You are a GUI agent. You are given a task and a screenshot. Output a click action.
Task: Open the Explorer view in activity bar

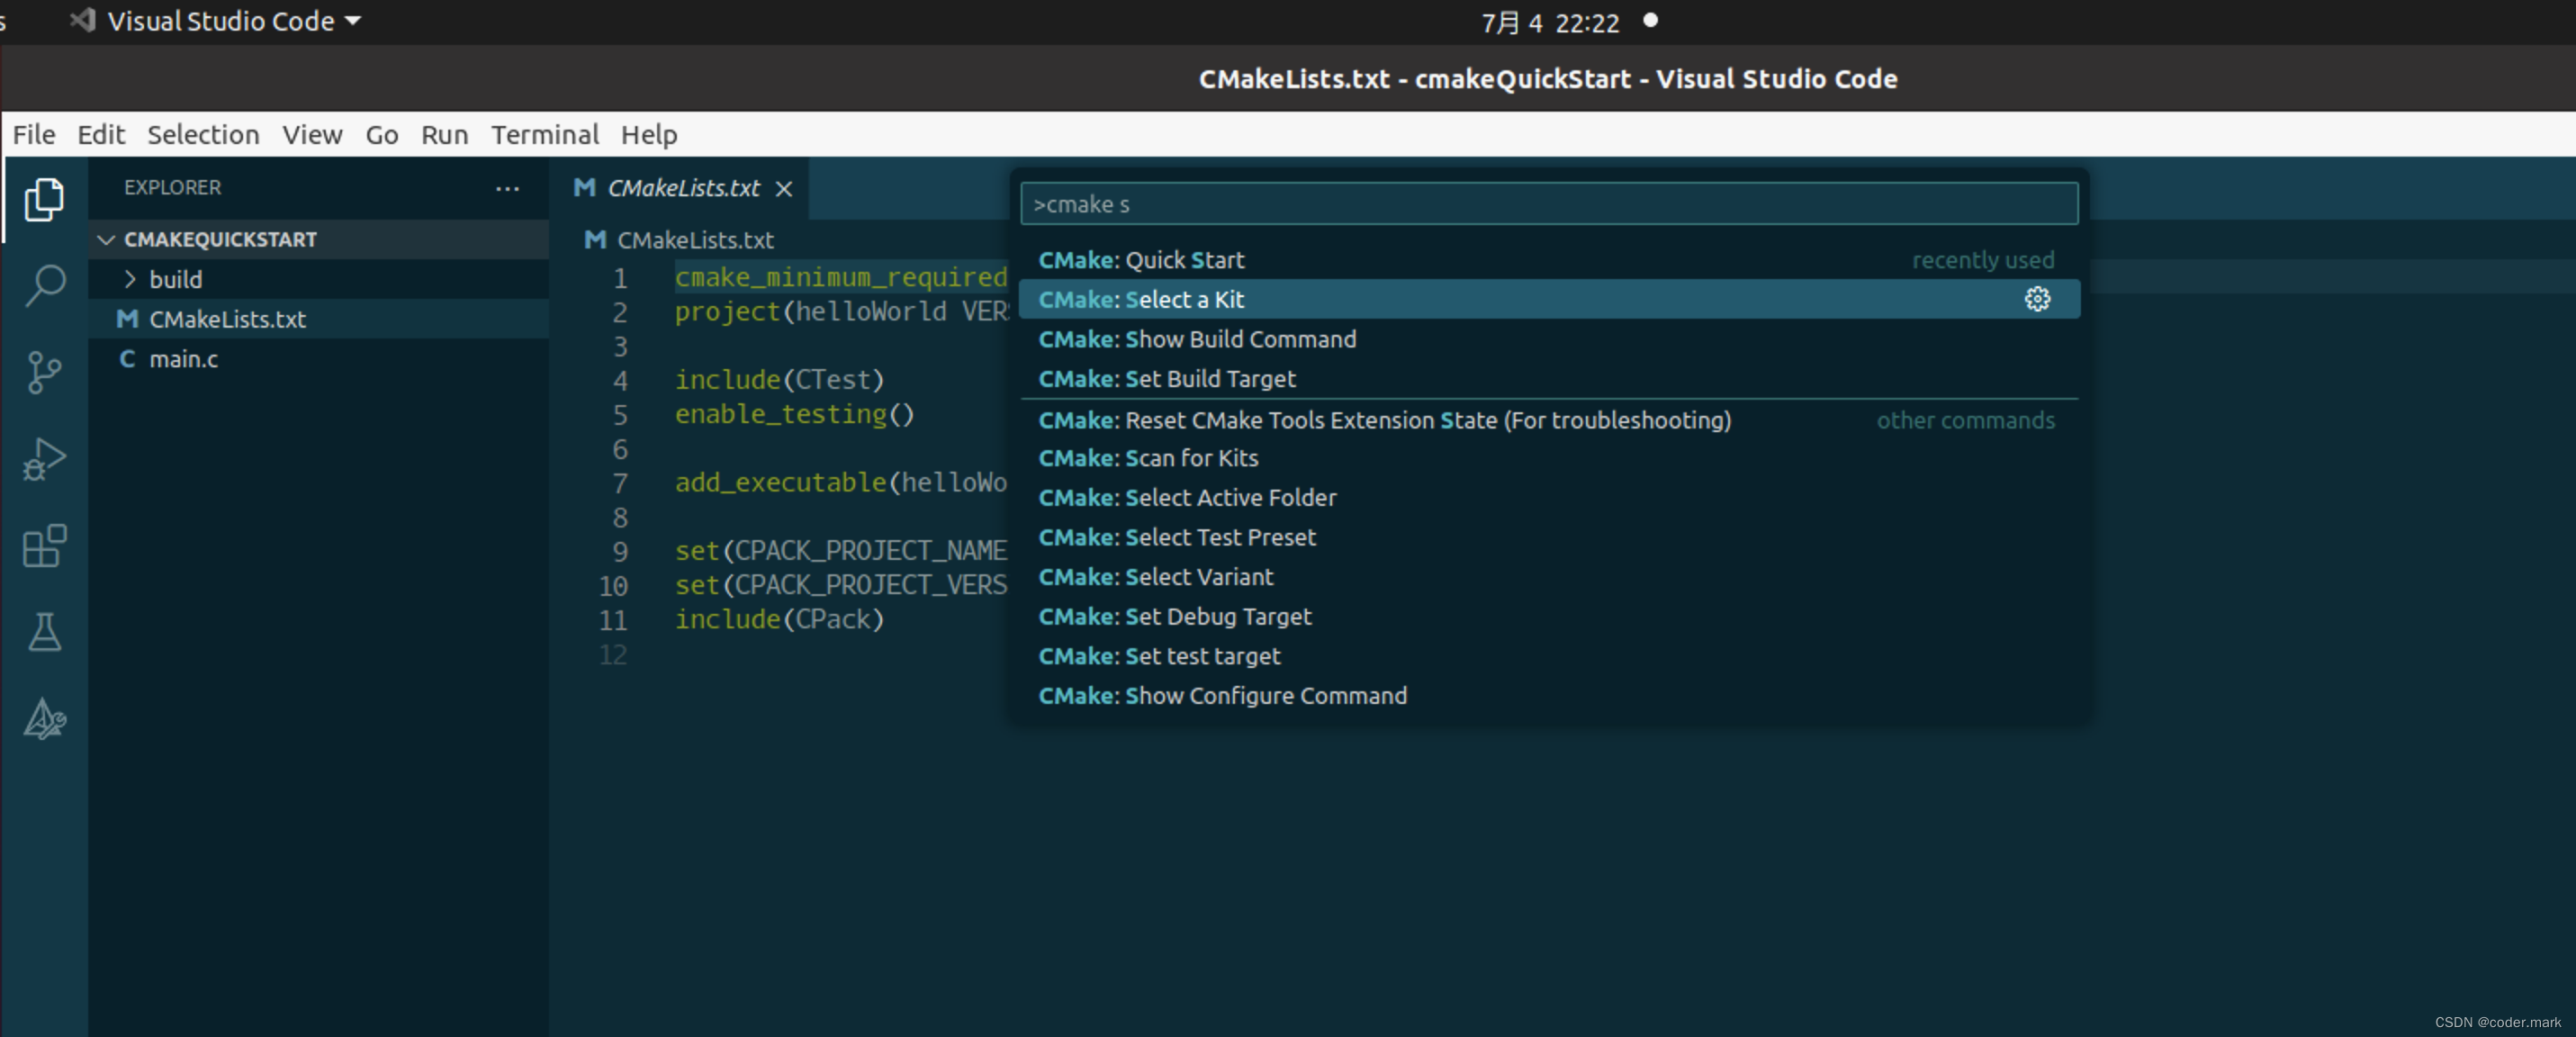[x=44, y=199]
